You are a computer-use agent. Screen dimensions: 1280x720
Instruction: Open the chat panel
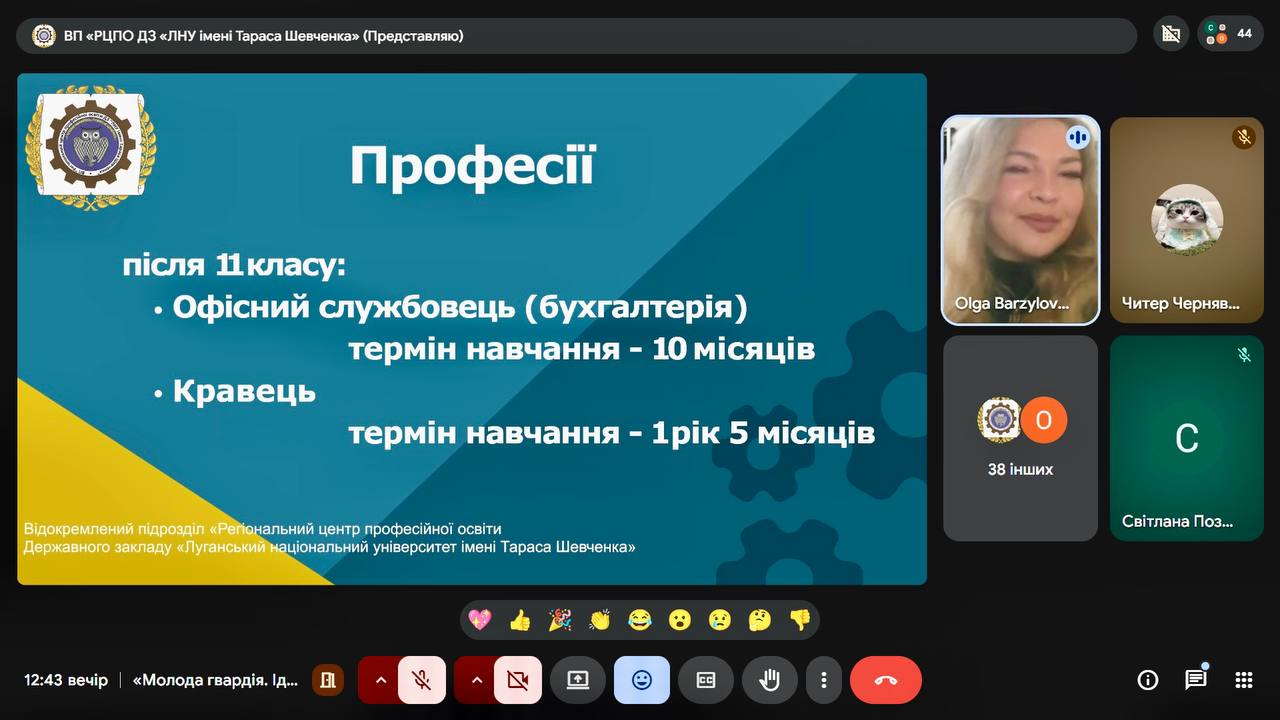(1195, 680)
